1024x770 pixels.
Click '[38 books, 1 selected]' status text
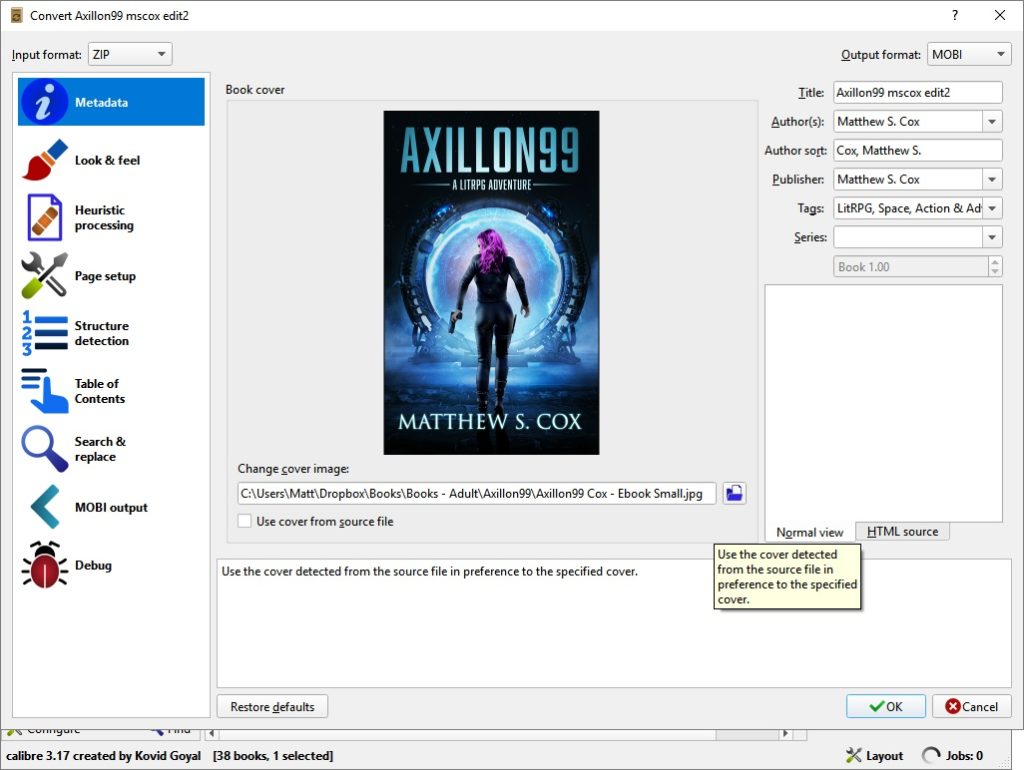coord(273,756)
